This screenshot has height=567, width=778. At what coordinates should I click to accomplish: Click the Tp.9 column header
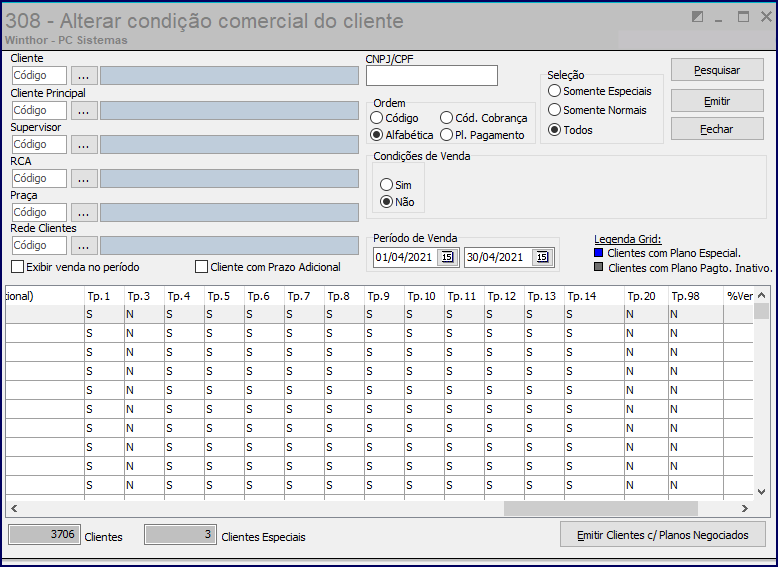coord(384,296)
